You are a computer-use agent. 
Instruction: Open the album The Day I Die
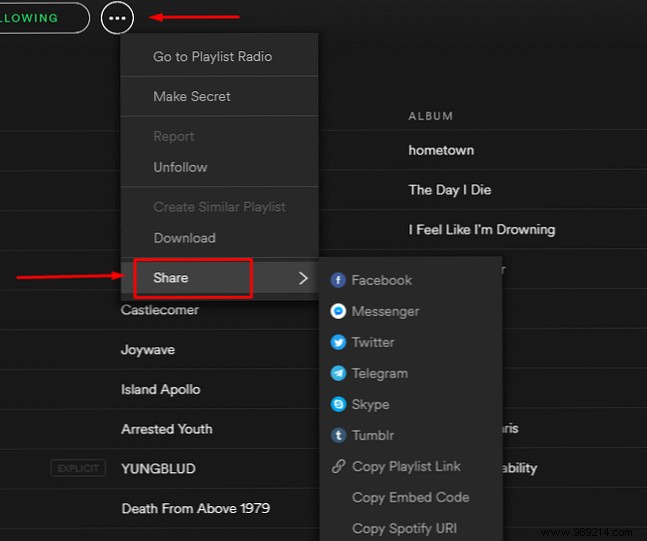coord(450,190)
